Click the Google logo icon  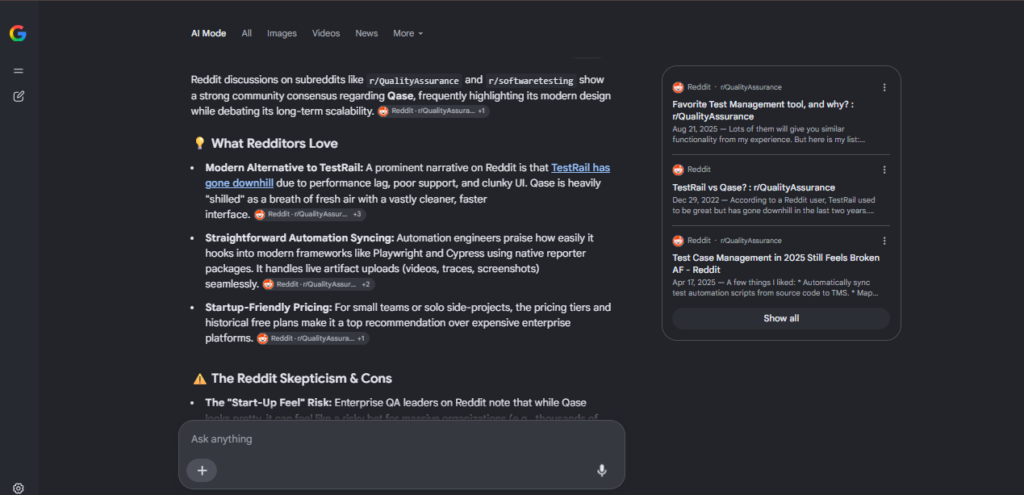(x=18, y=33)
